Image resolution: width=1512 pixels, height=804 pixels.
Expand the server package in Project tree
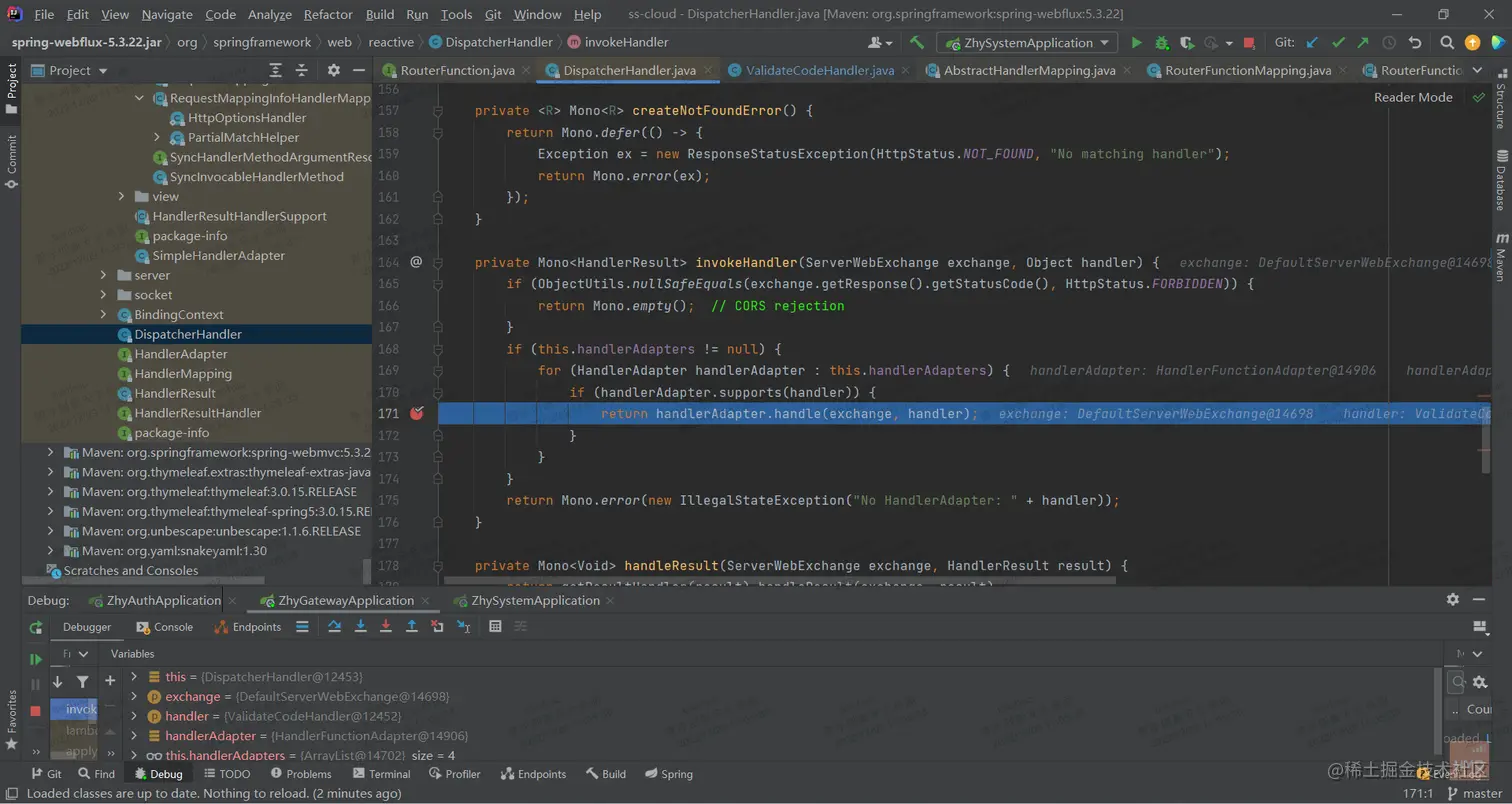[103, 275]
